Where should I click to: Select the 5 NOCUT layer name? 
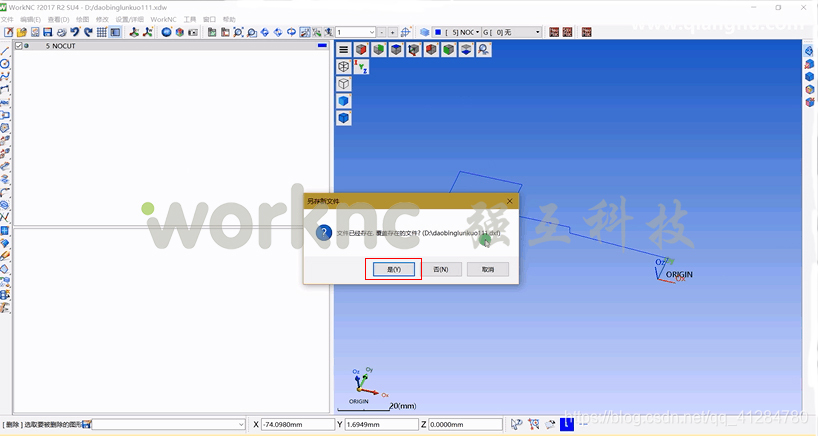[x=61, y=46]
